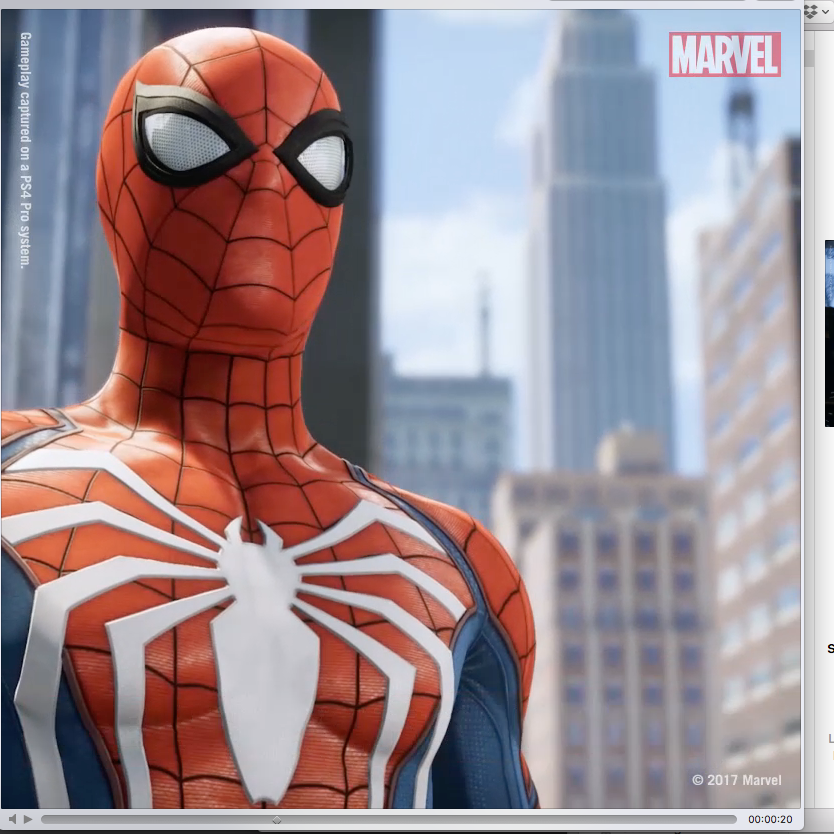
Task: Click the playhead marker on the seek bar
Action: (277, 820)
